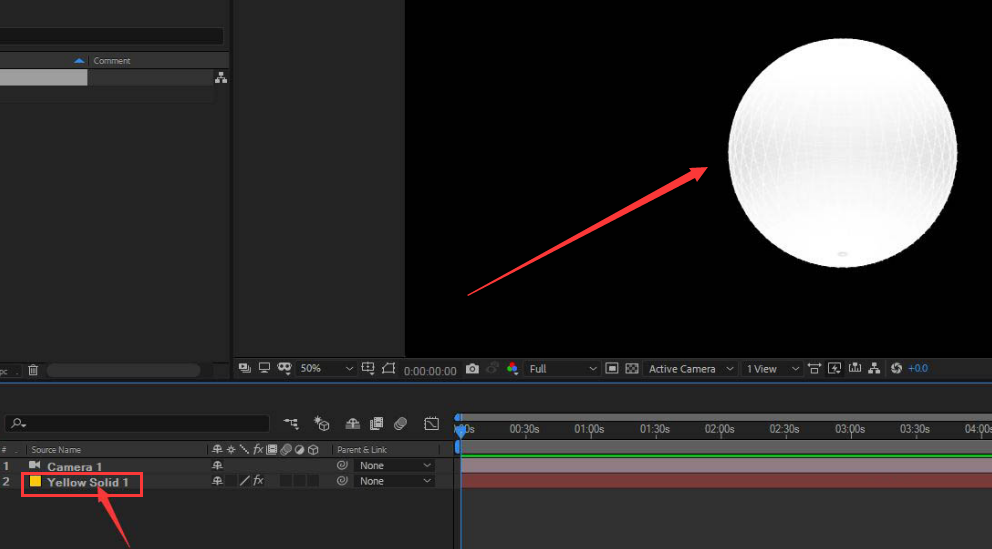Open the Full resolution dropdown
This screenshot has width=992, height=549.
point(562,369)
